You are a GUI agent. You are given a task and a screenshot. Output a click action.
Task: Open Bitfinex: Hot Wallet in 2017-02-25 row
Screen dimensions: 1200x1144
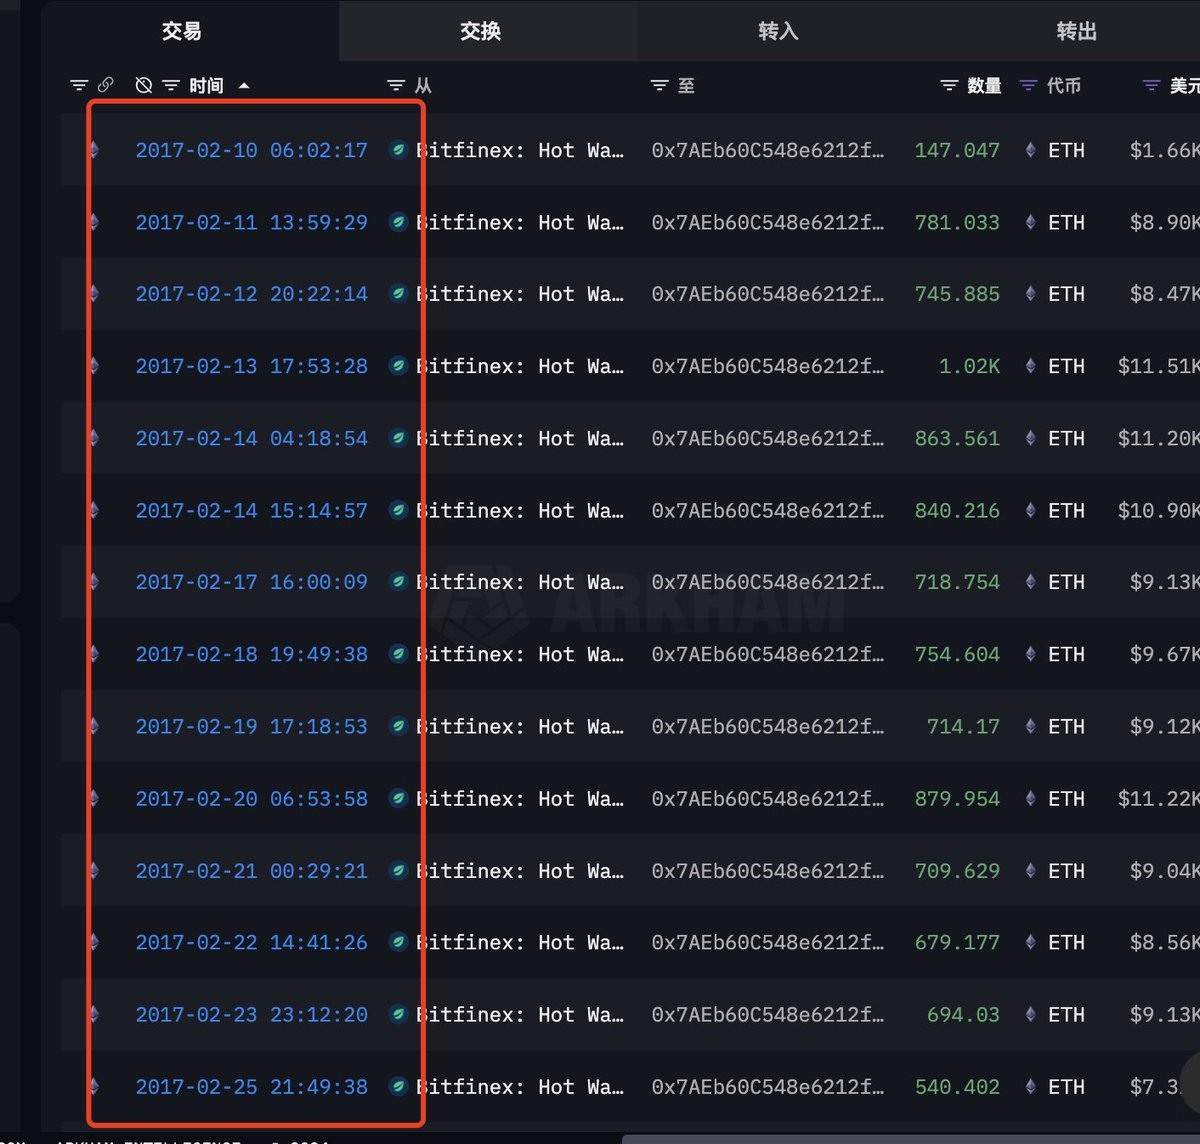520,1087
